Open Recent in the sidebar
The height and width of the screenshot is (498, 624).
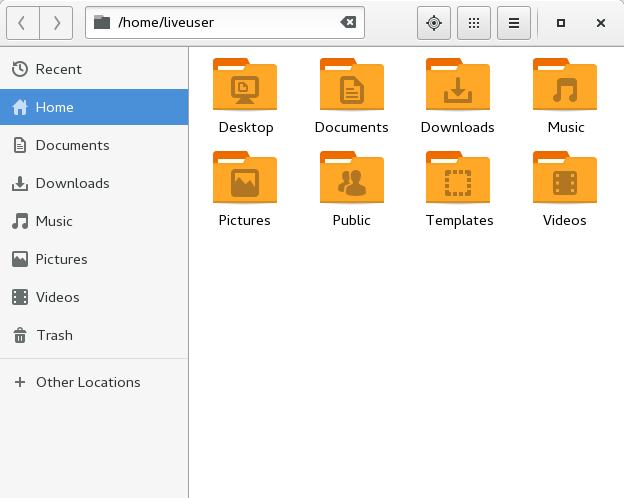94,69
